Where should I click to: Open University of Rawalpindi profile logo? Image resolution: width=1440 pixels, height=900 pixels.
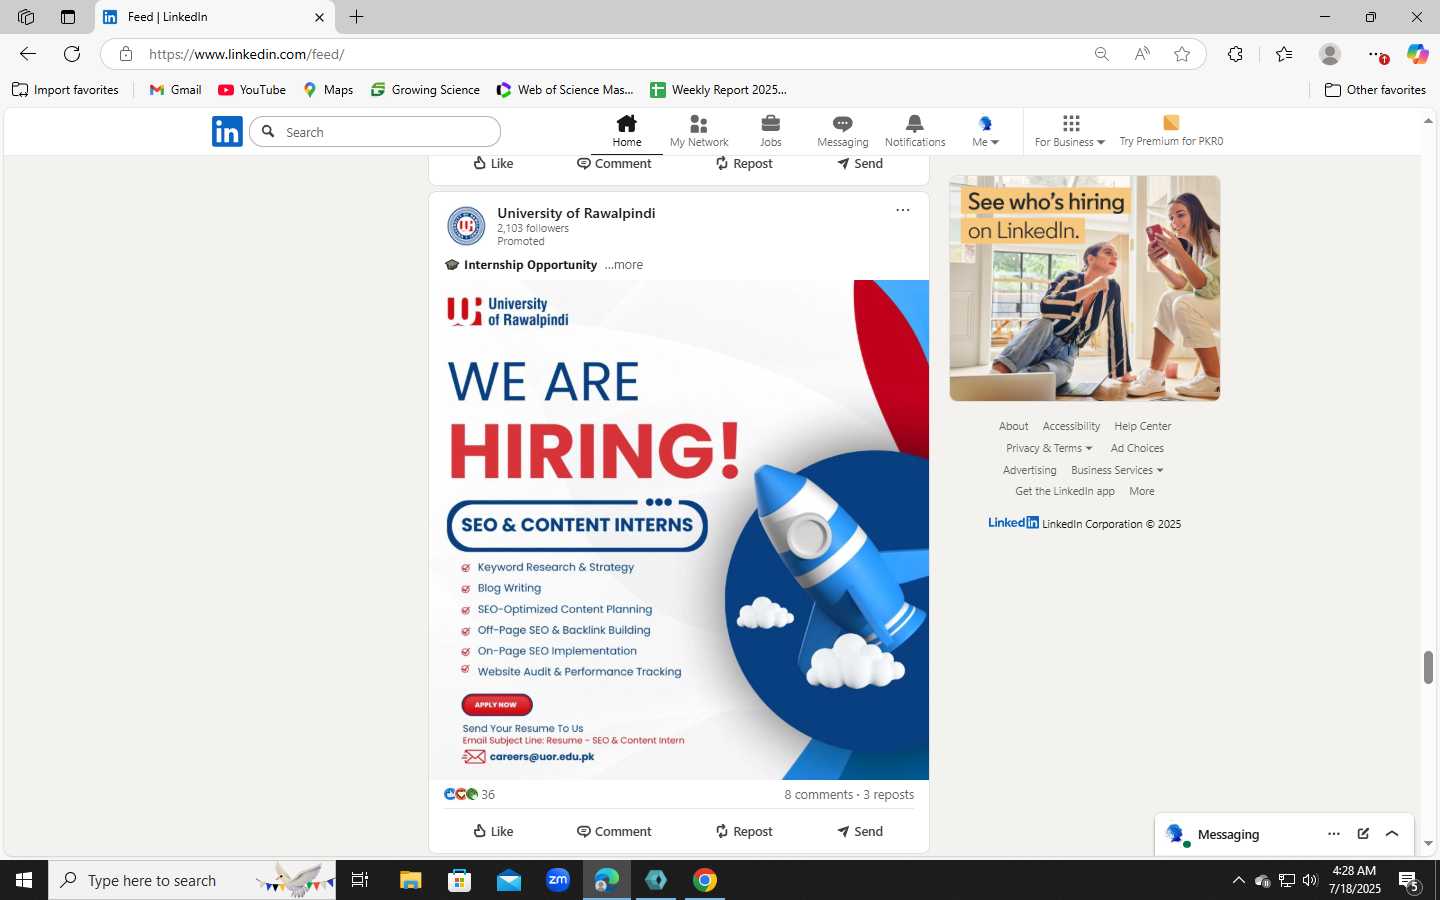click(x=466, y=226)
